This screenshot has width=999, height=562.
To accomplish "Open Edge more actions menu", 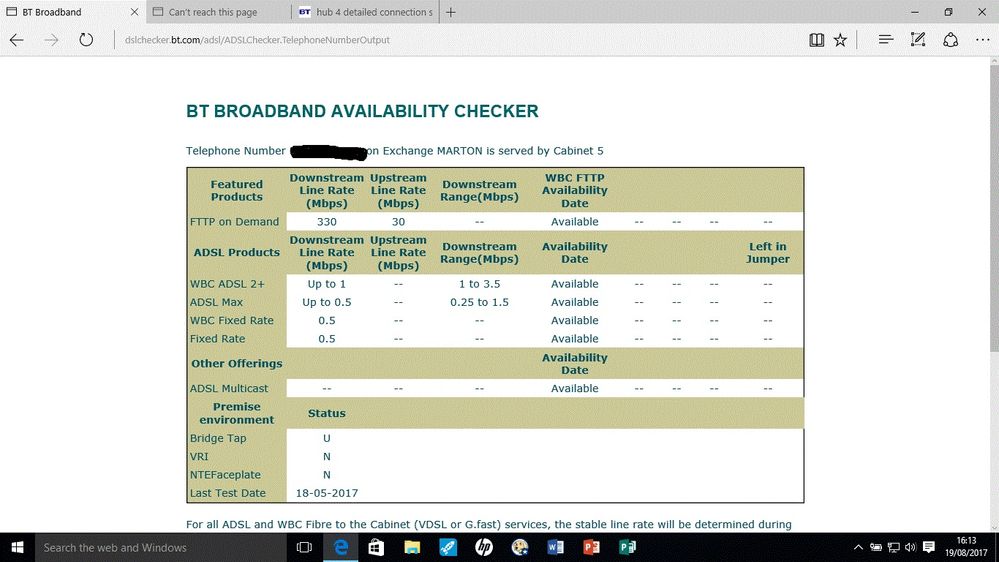I will pyautogui.click(x=982, y=40).
